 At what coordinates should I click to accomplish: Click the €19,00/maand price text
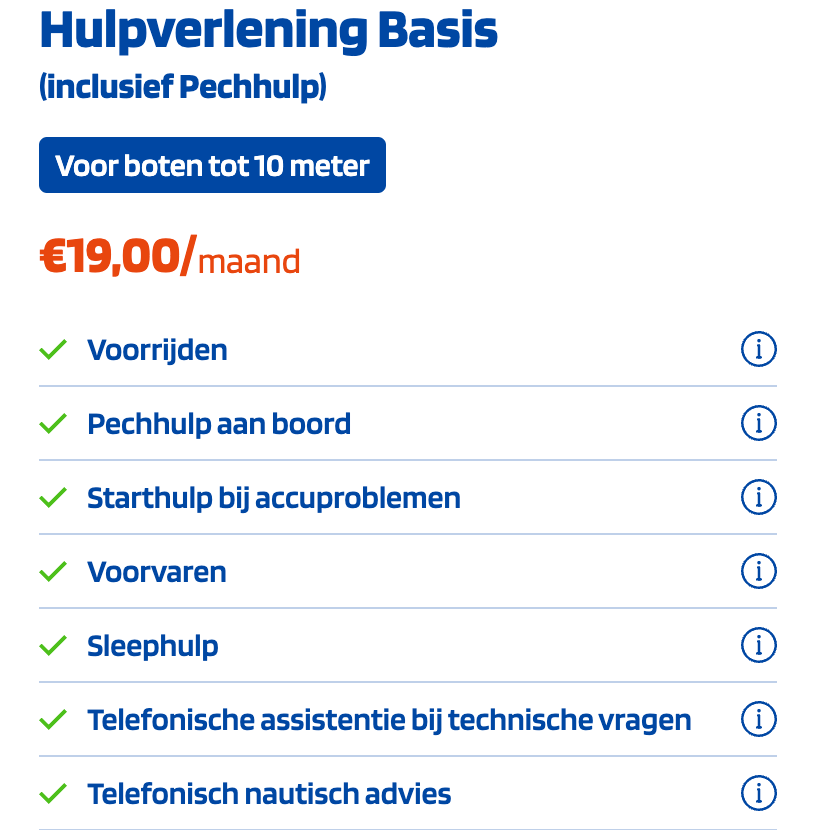pos(170,257)
